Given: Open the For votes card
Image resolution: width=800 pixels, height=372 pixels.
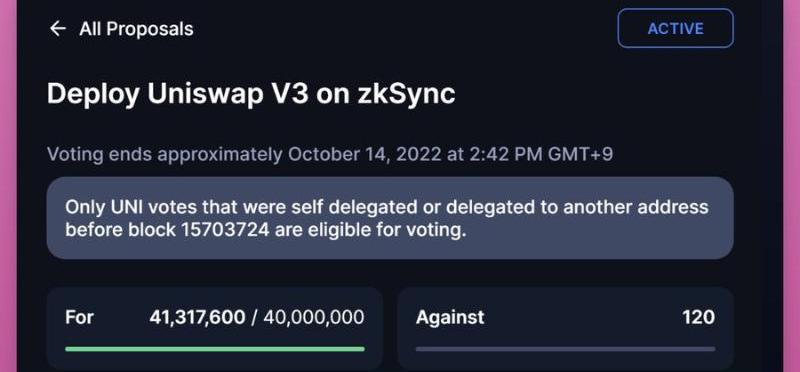Looking at the screenshot, I should (x=215, y=328).
